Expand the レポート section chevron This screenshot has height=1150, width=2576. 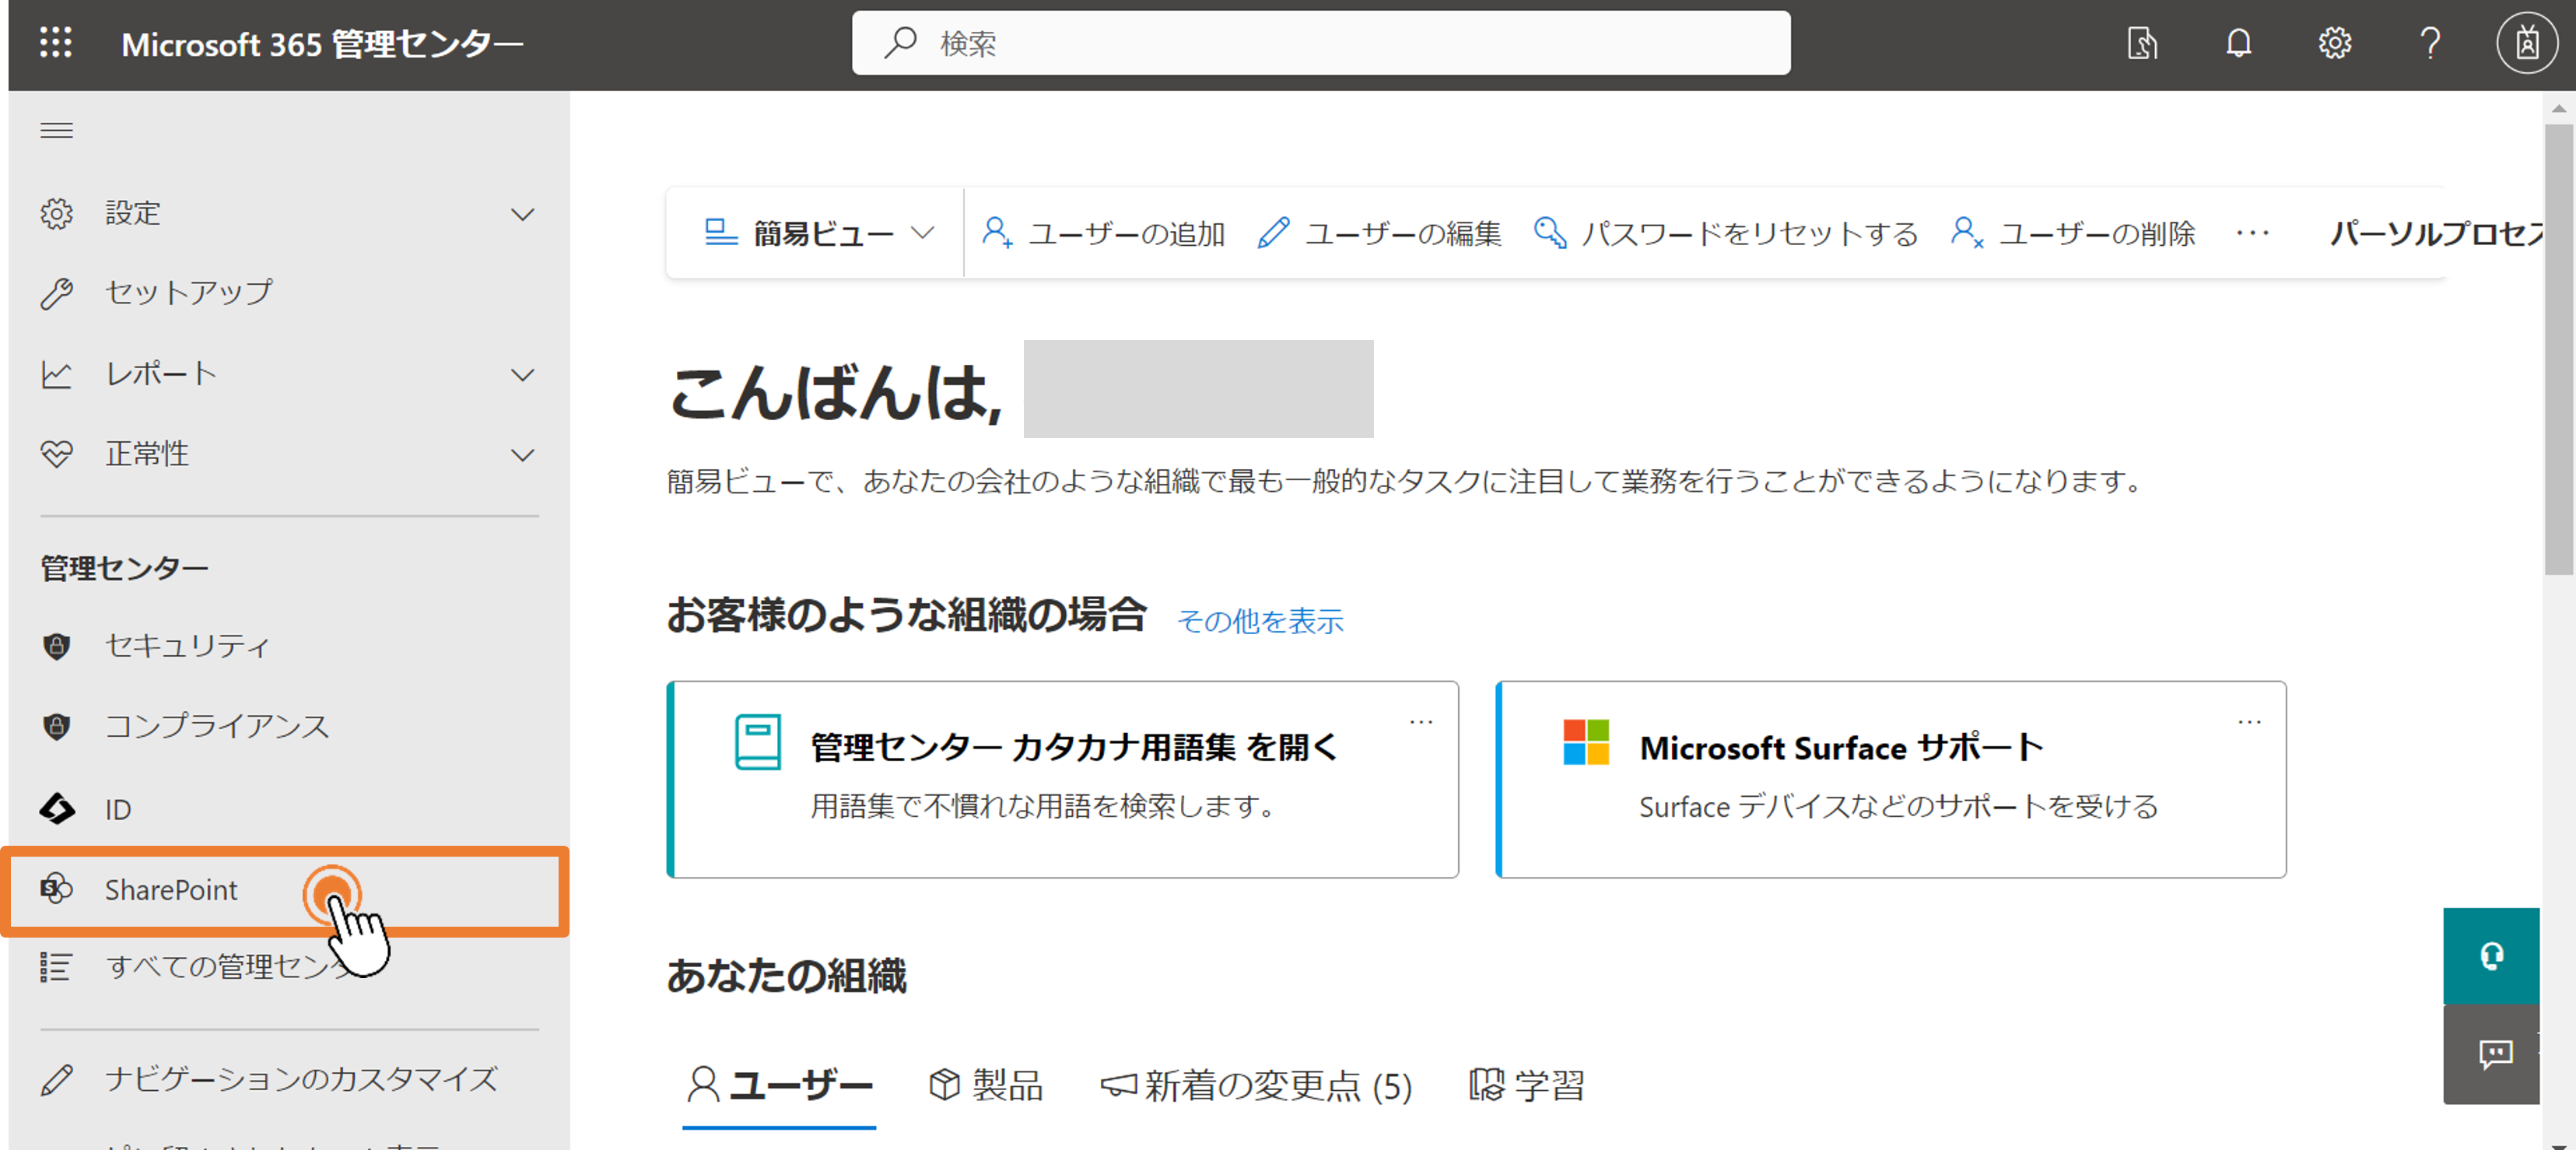(522, 375)
